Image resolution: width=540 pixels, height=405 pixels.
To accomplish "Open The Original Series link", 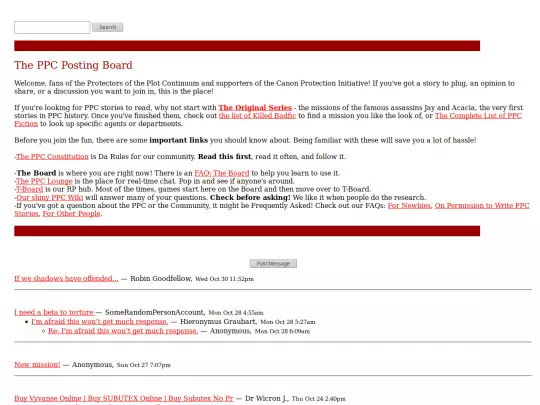I will [x=255, y=107].
